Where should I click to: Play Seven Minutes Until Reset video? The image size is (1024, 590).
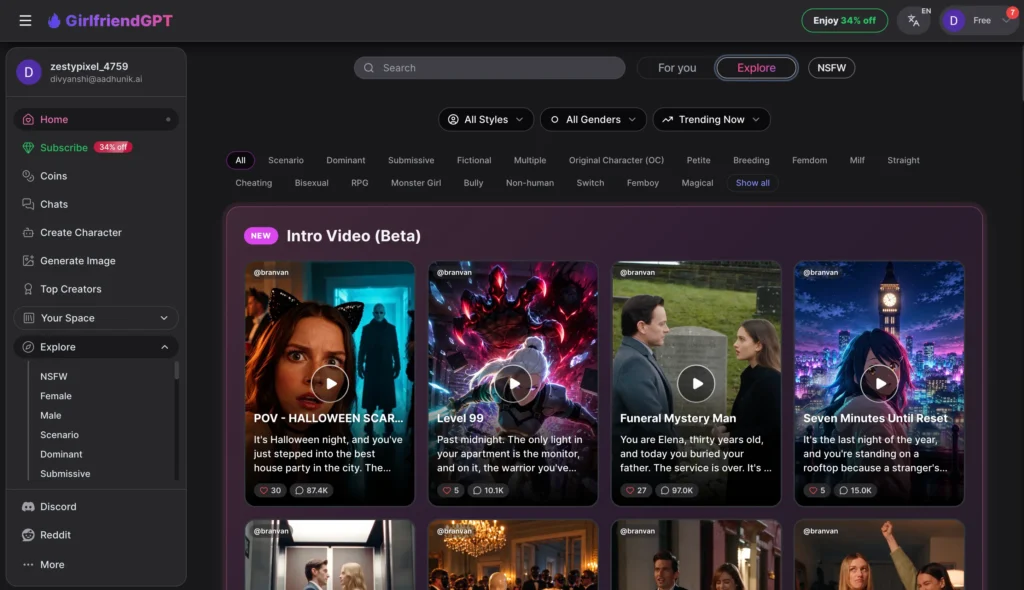tap(880, 384)
